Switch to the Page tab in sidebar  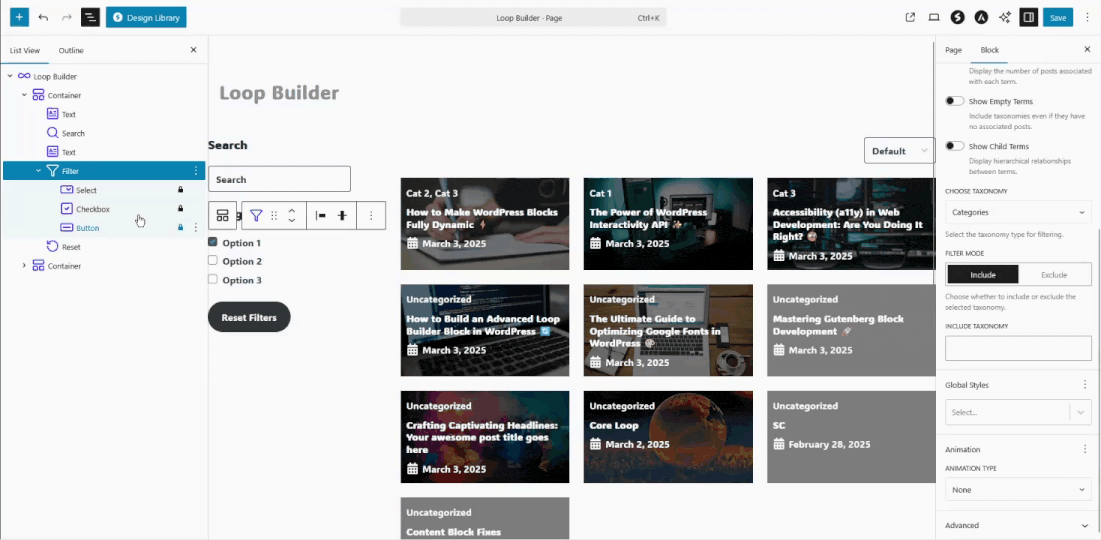[x=953, y=50]
